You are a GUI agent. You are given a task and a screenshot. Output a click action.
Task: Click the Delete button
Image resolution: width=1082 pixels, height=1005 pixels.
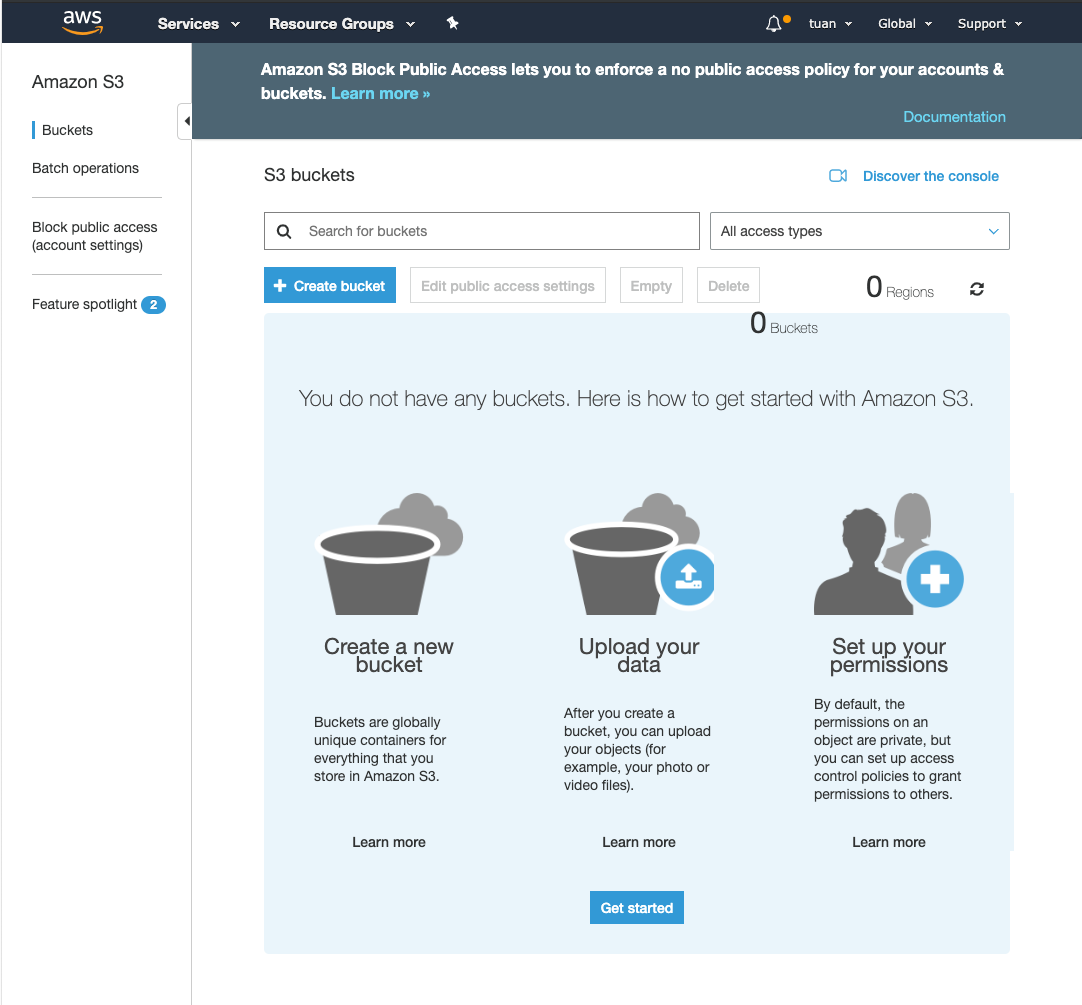click(x=728, y=285)
